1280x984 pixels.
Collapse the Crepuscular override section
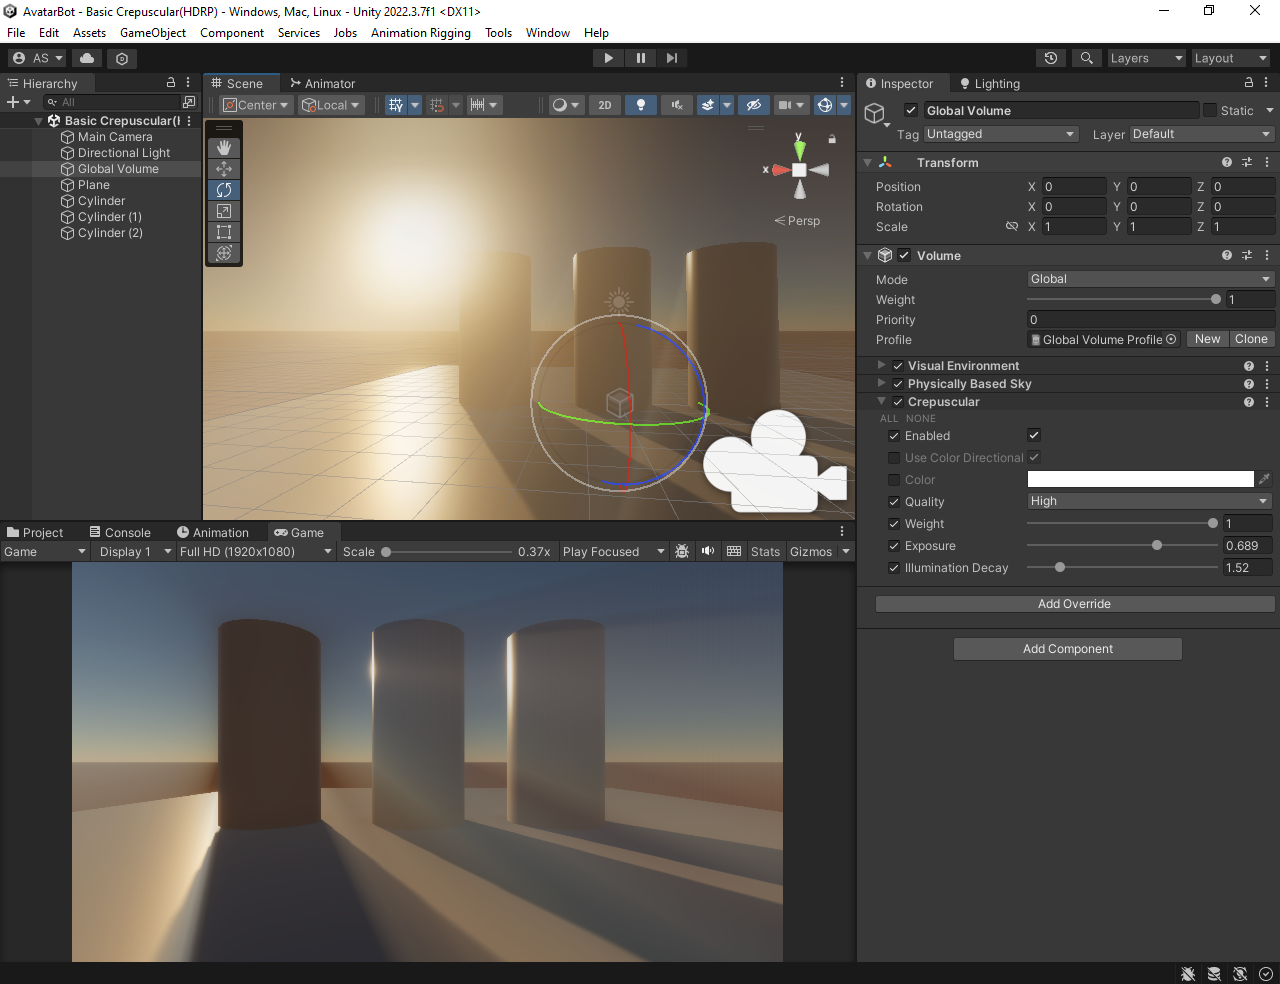click(881, 401)
